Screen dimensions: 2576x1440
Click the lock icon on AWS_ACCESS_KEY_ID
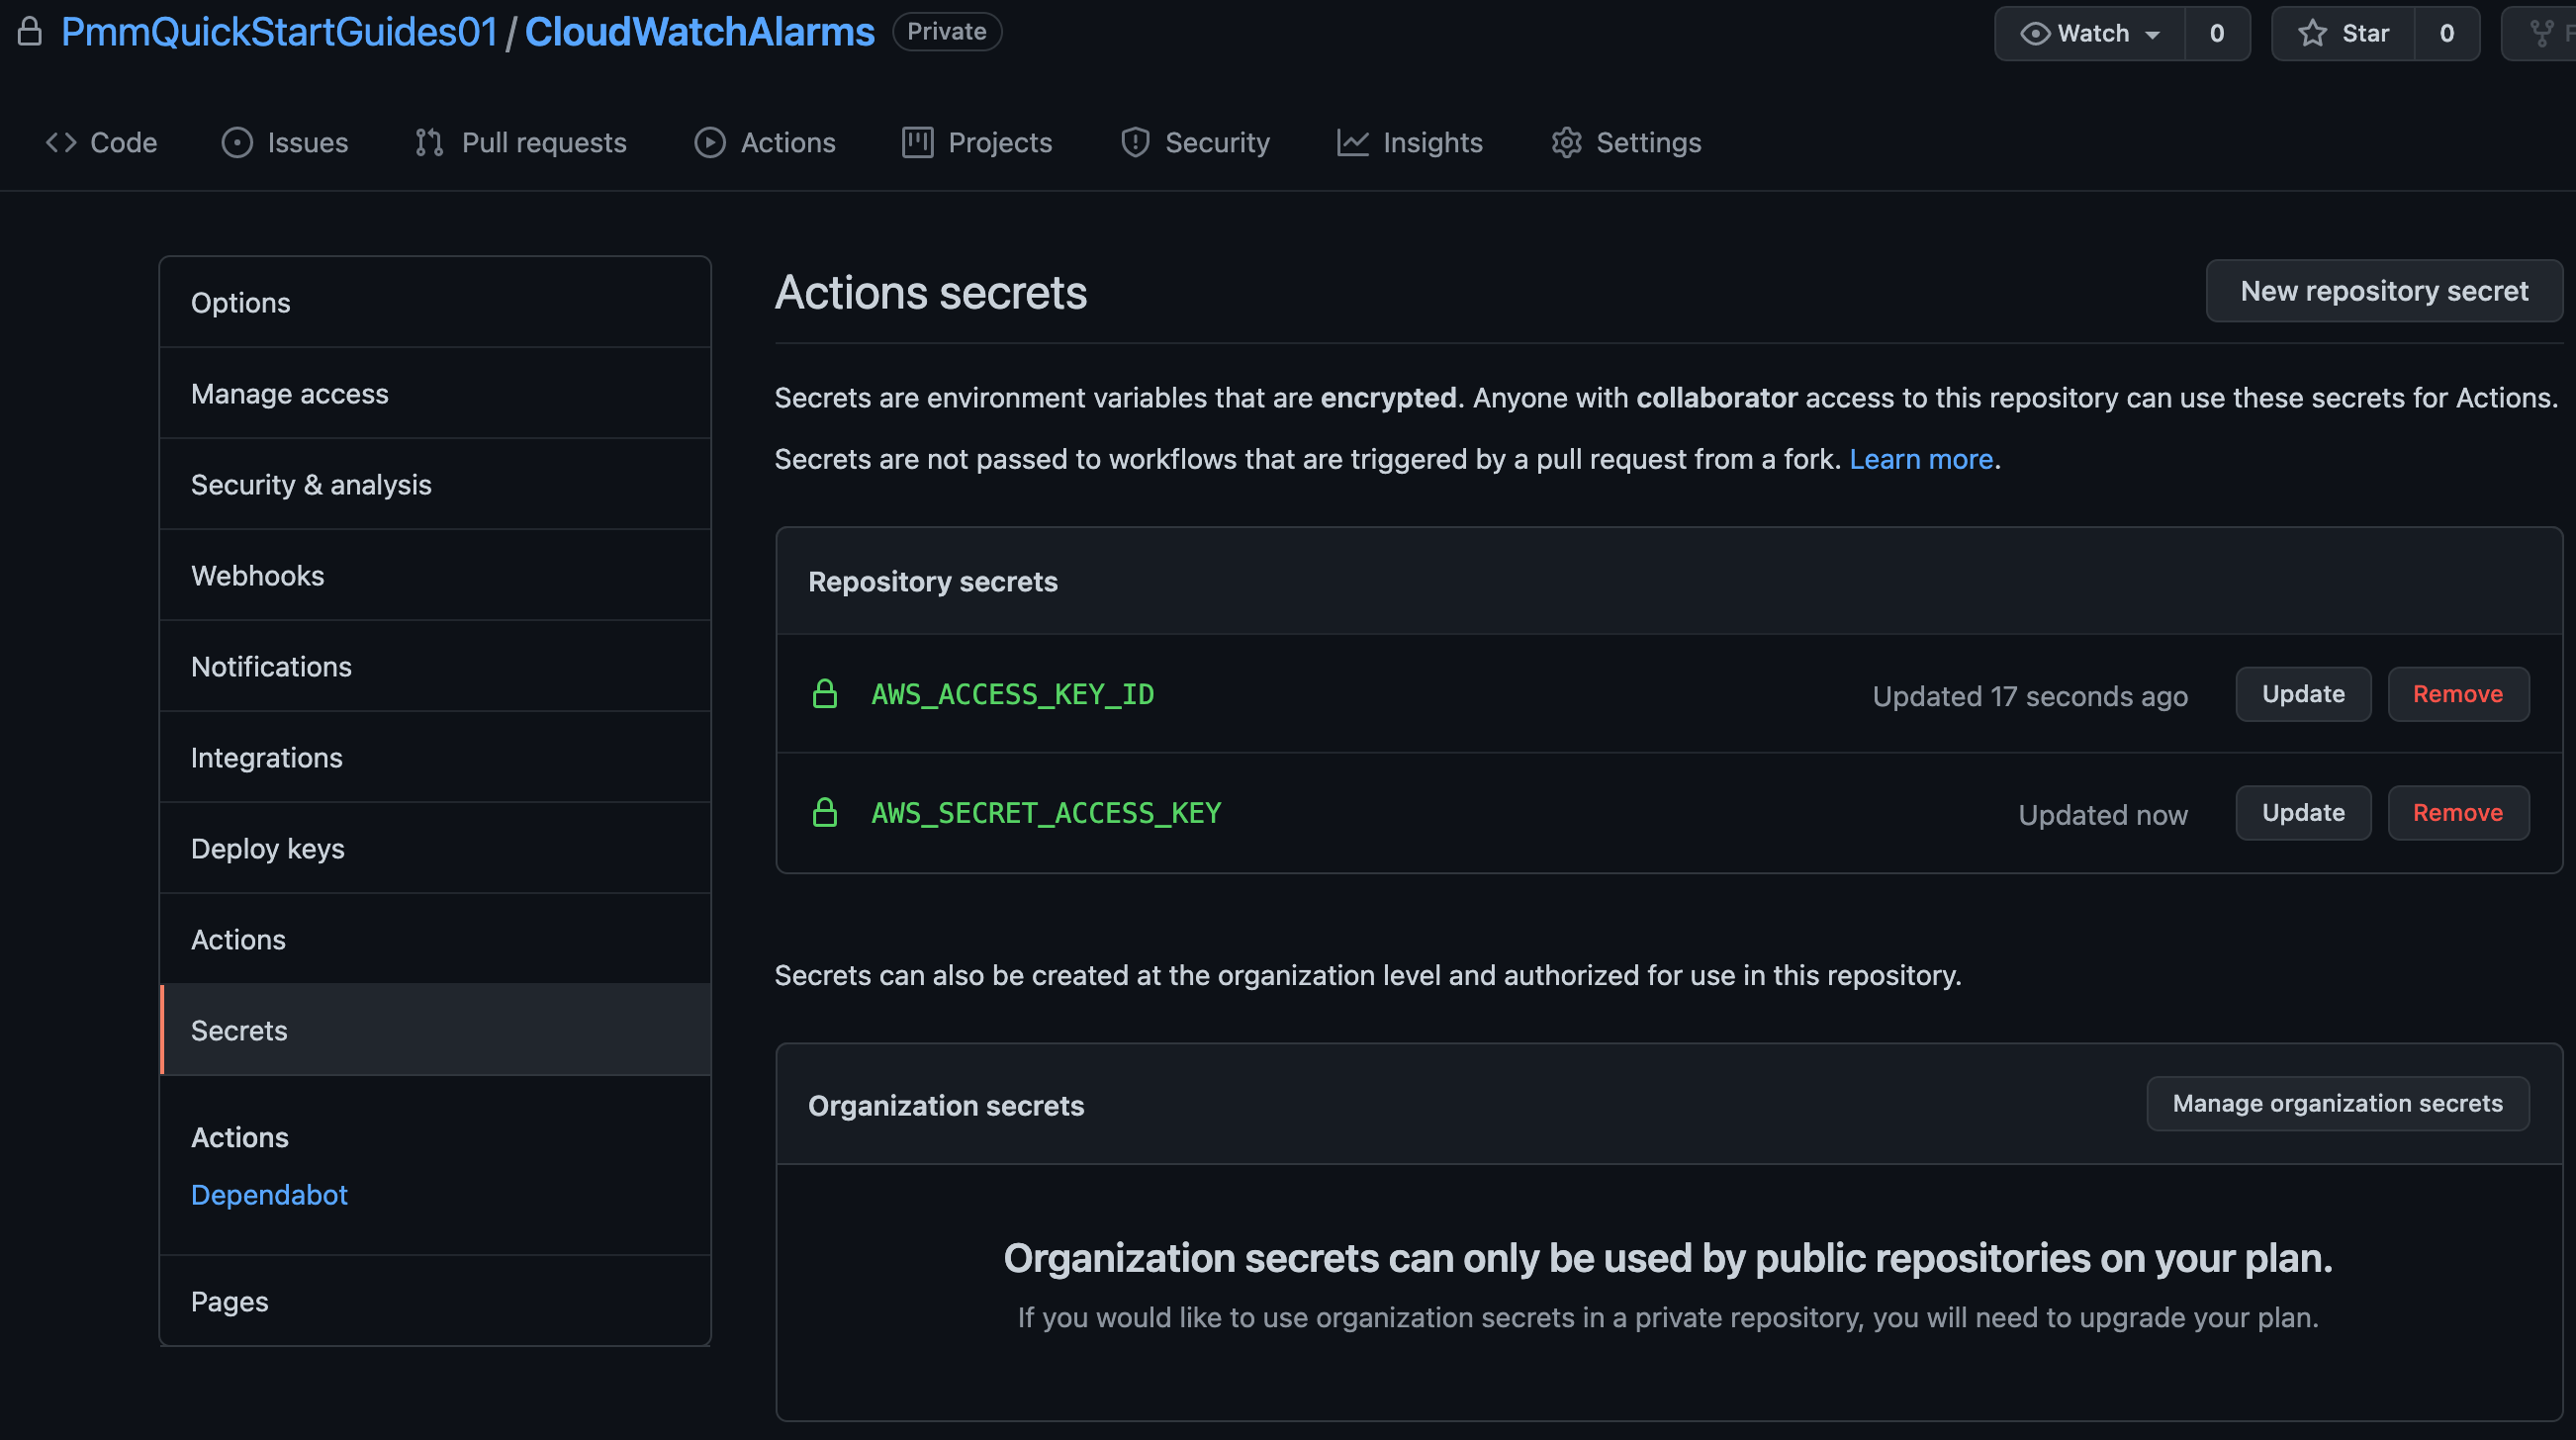824,691
